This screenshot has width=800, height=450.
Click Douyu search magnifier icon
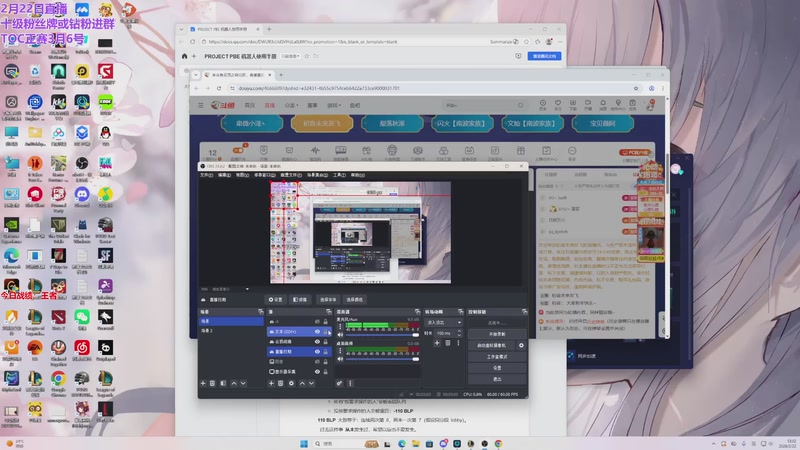point(520,105)
